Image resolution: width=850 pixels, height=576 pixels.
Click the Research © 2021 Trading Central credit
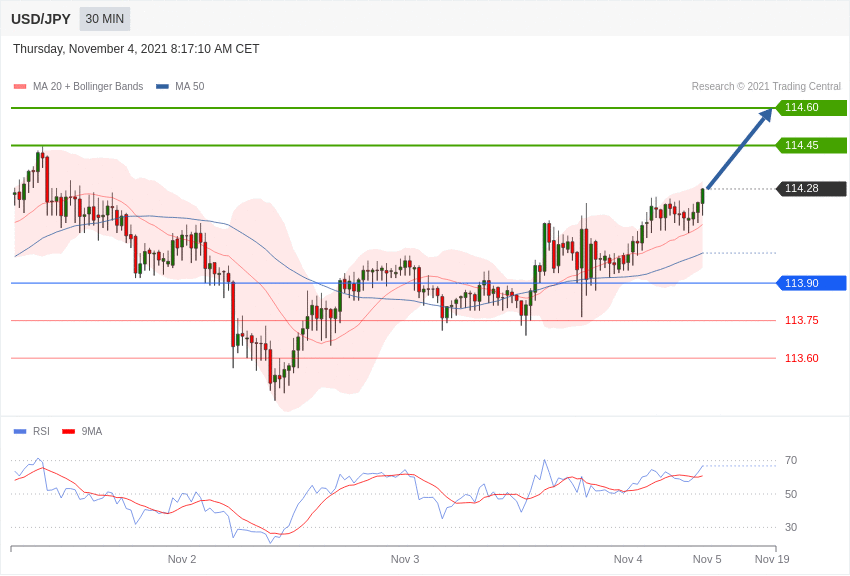coord(766,86)
